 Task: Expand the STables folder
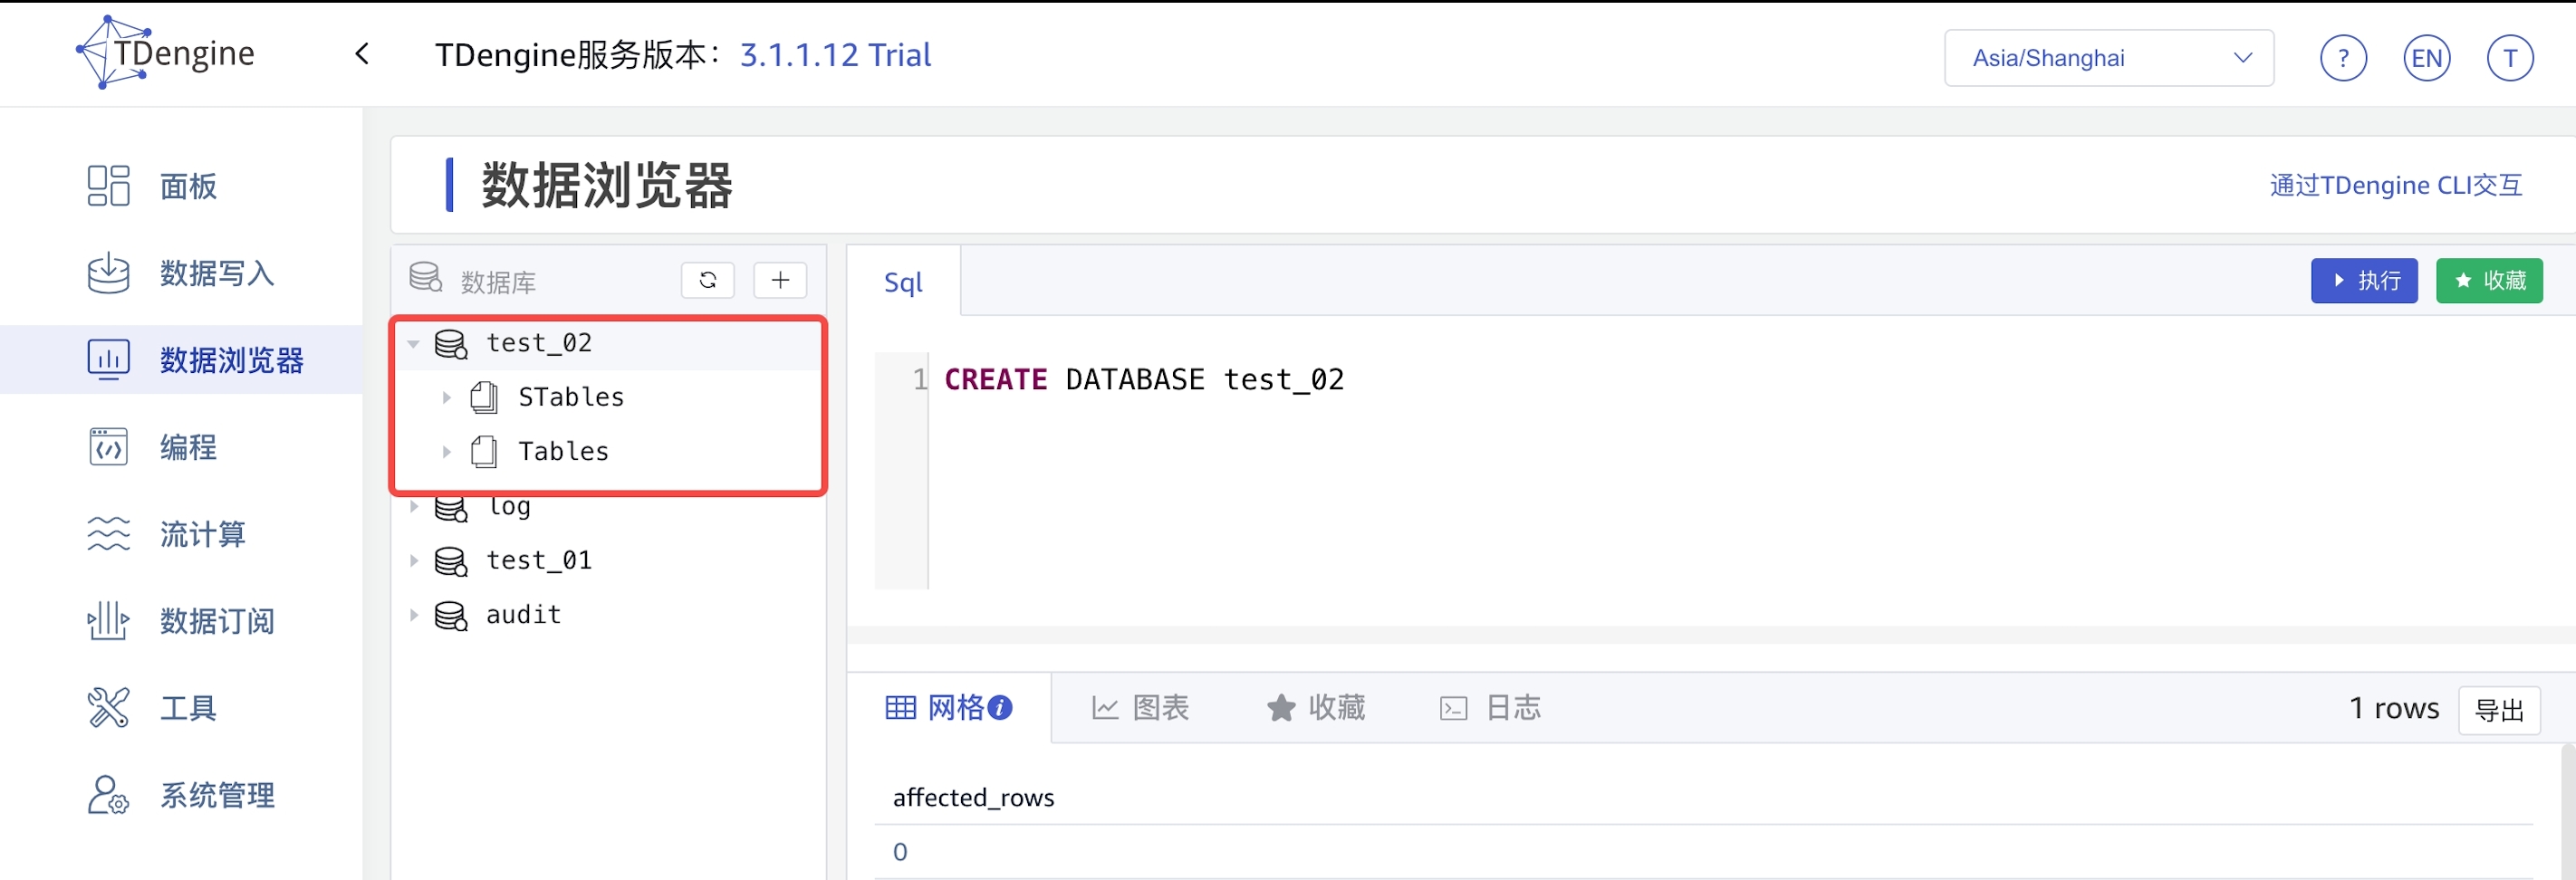click(446, 398)
